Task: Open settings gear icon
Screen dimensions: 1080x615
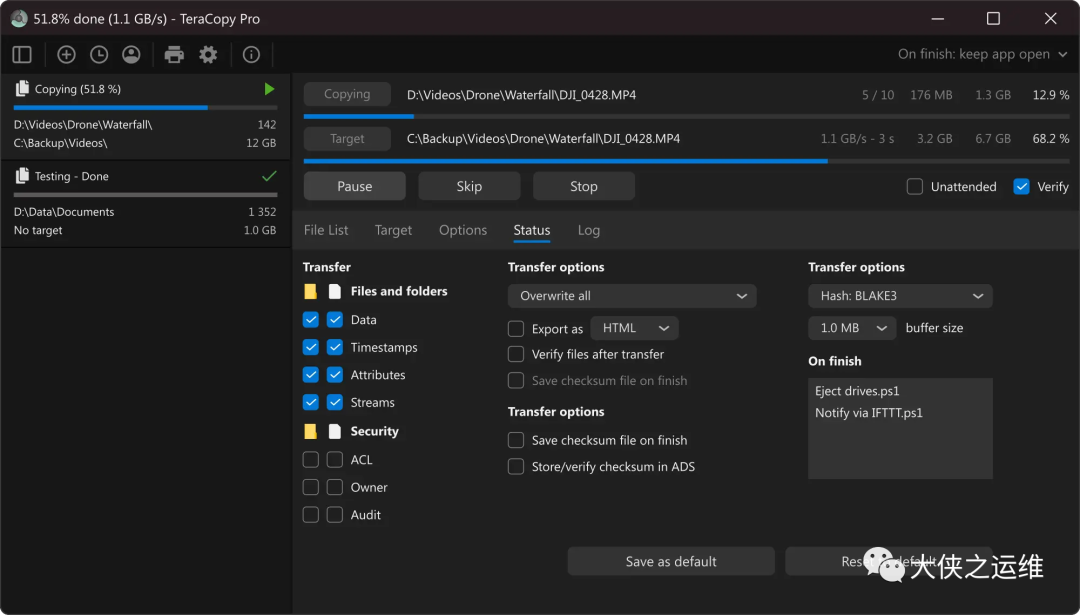Action: 208,55
